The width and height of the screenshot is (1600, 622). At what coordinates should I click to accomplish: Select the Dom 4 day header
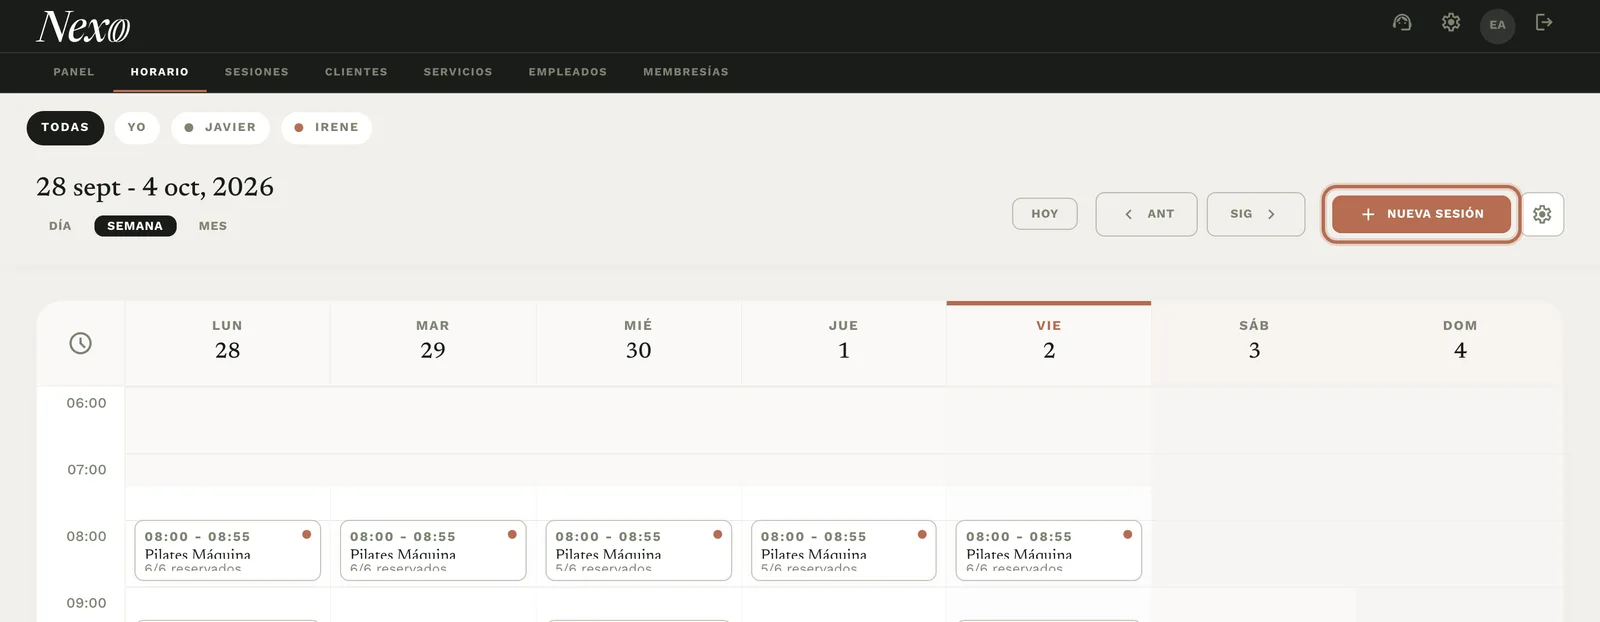pyautogui.click(x=1460, y=342)
